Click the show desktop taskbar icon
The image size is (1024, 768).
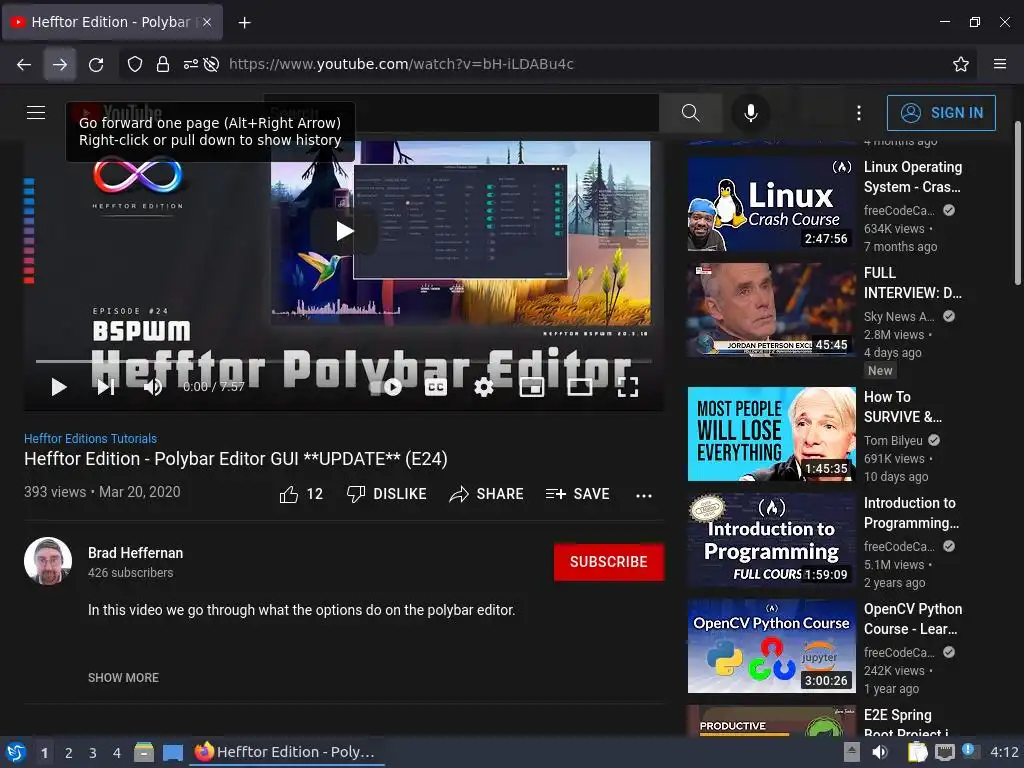(172, 752)
